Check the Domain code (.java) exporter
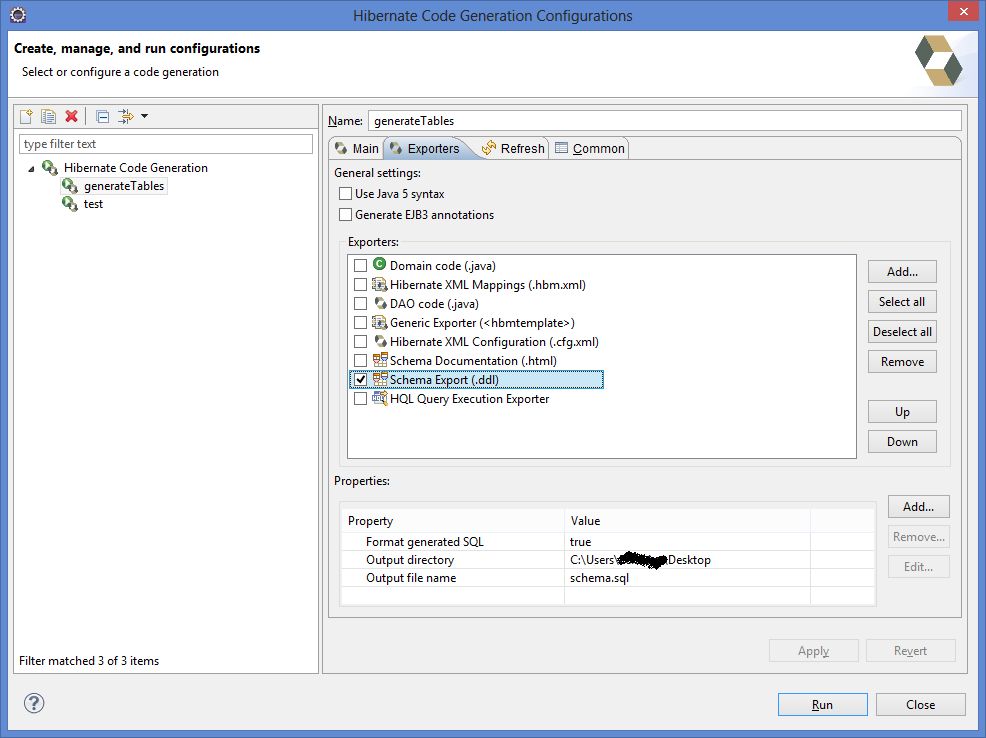The width and height of the screenshot is (986, 738). [360, 266]
